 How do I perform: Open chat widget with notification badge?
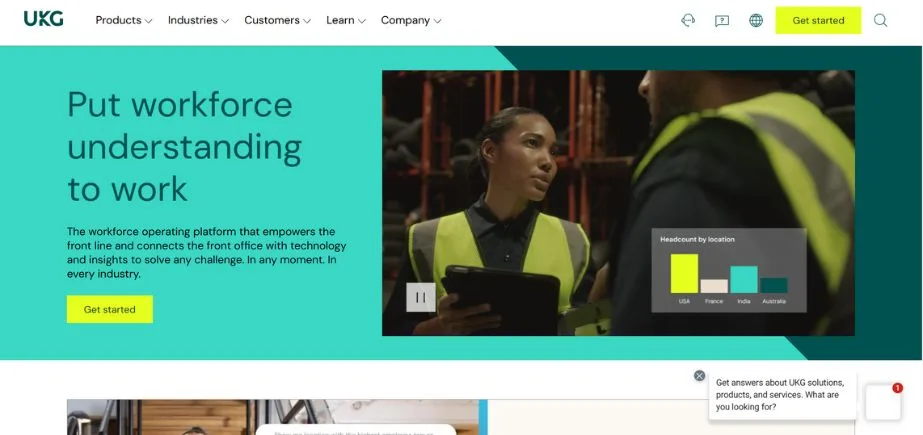883,401
